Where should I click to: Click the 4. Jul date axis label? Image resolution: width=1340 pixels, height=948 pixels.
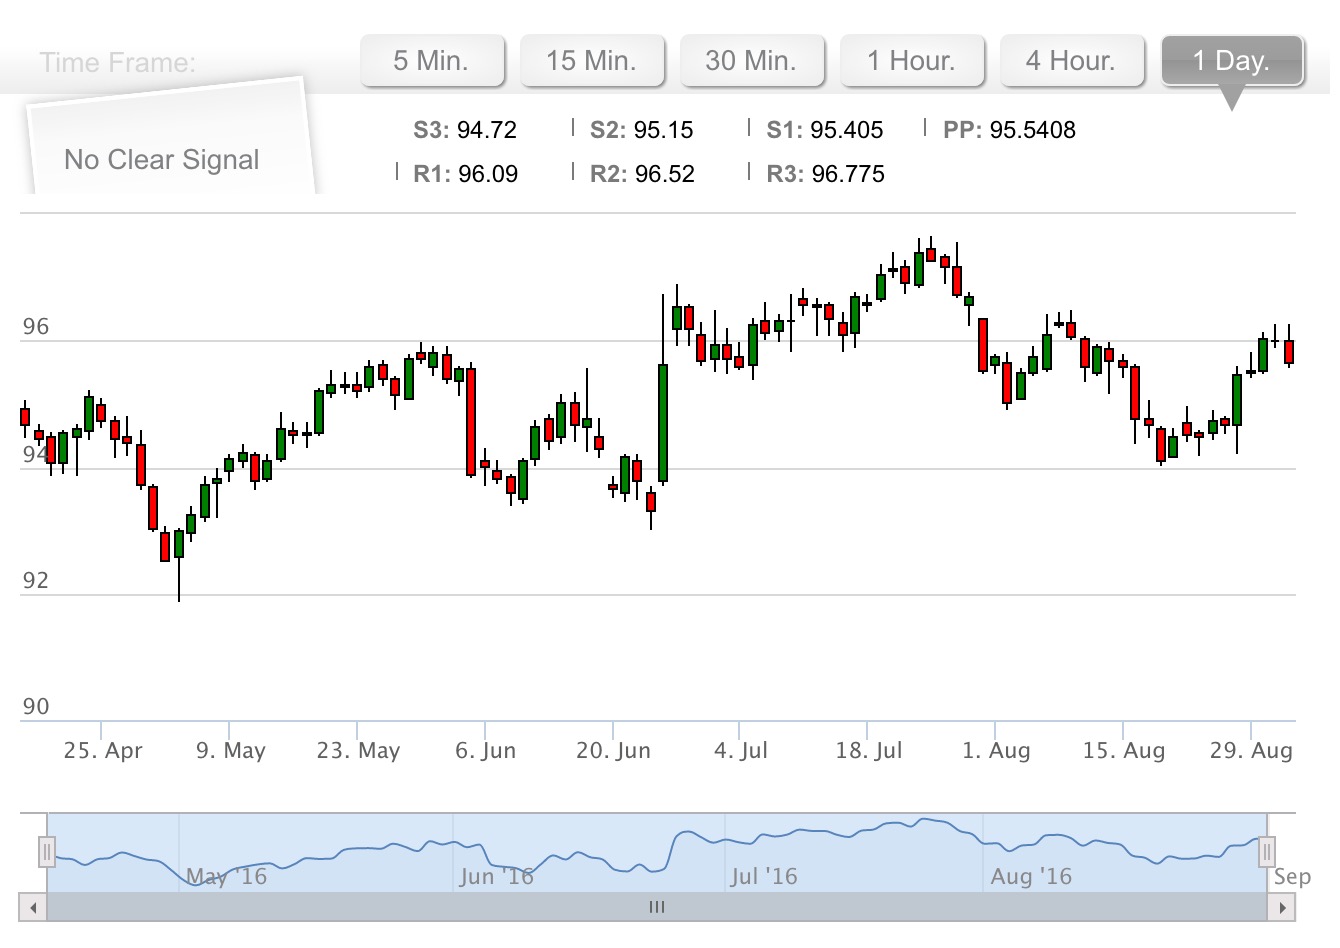[x=741, y=751]
